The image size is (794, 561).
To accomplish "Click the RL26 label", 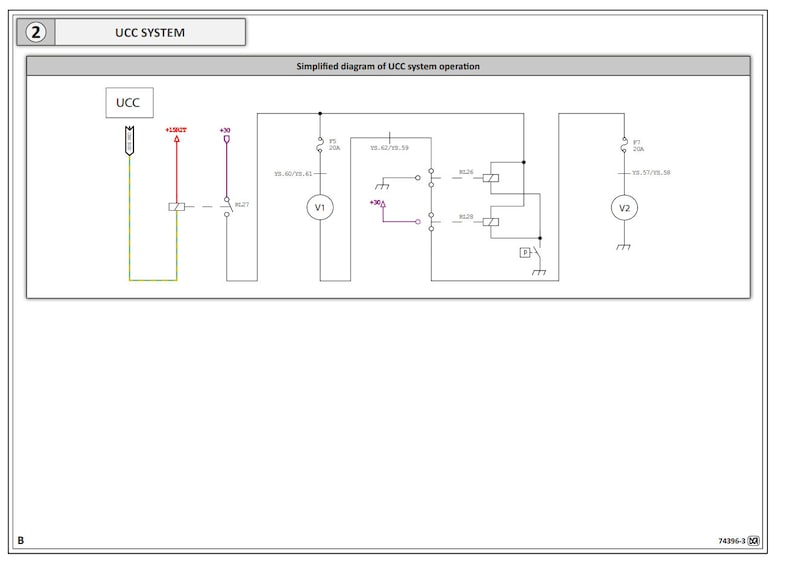I will coord(466,172).
